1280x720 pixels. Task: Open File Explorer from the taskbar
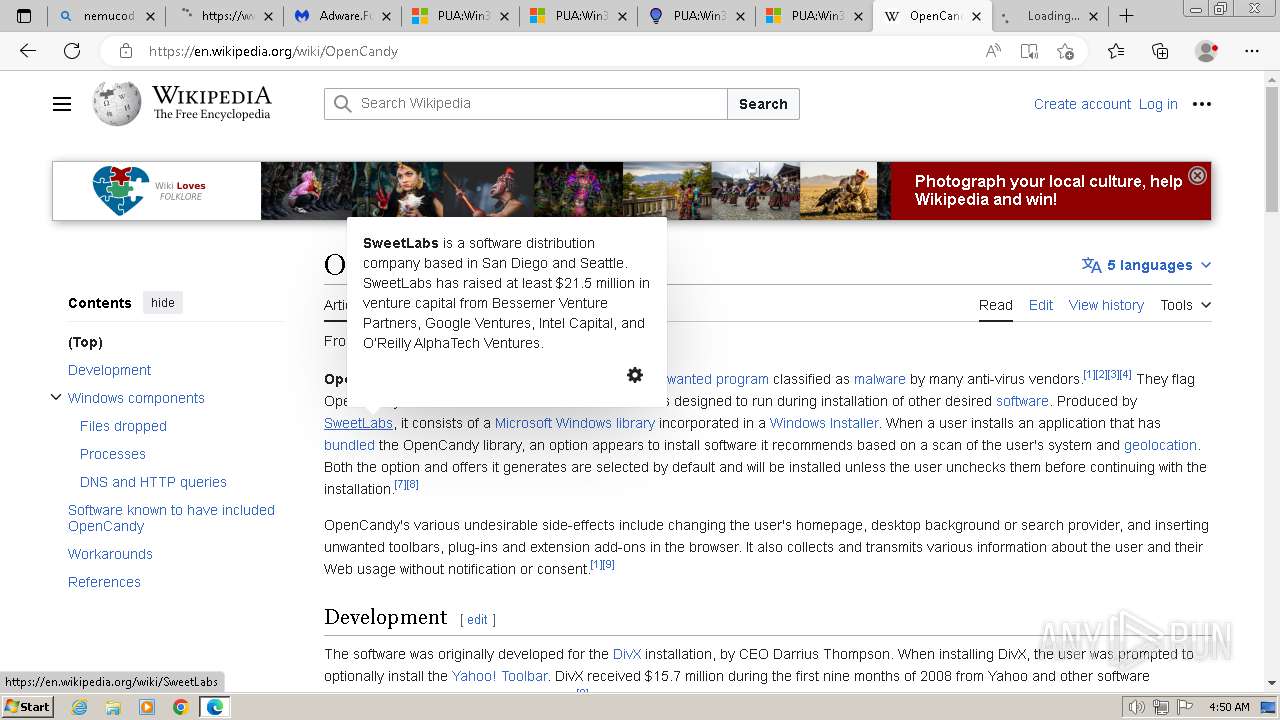click(x=113, y=707)
